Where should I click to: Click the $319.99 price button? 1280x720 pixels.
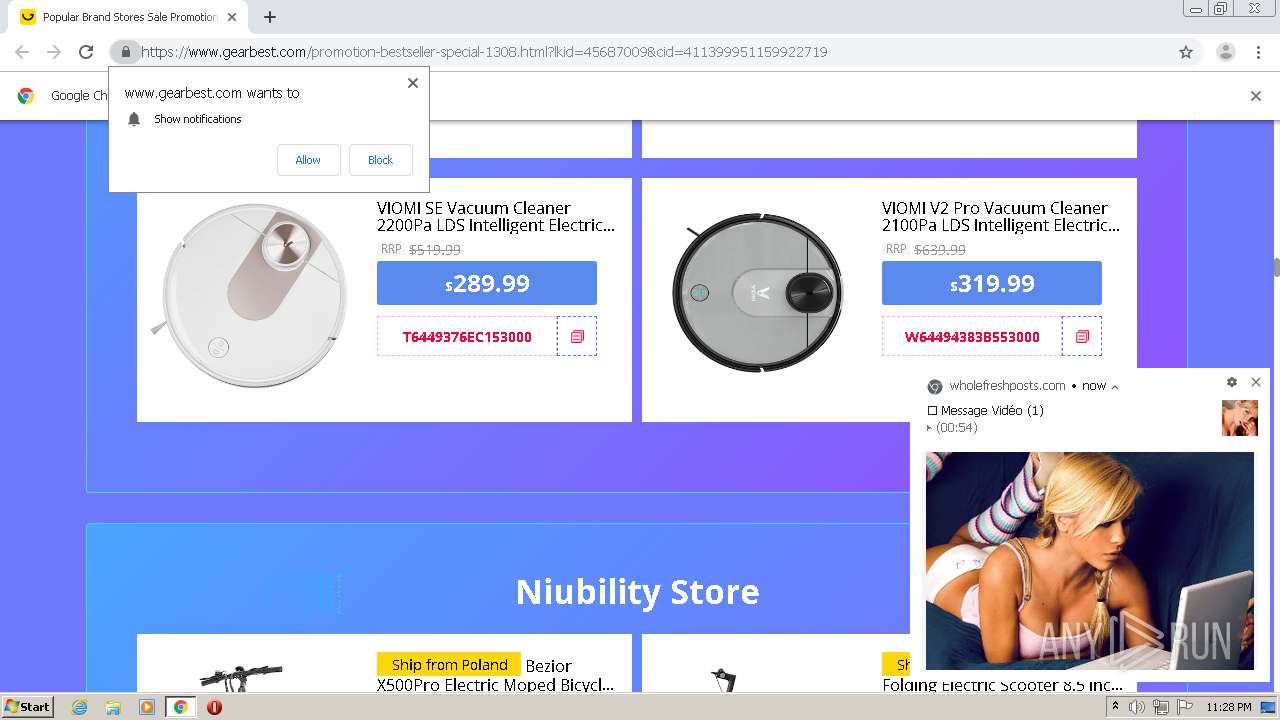coord(992,283)
